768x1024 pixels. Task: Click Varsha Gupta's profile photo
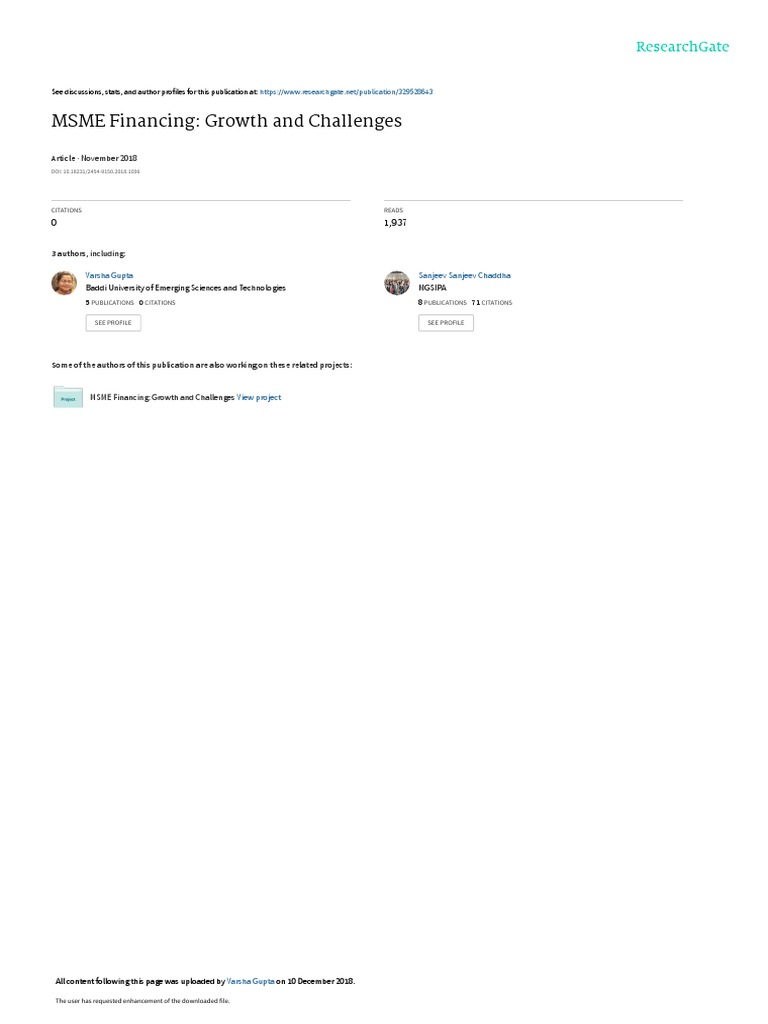64,283
